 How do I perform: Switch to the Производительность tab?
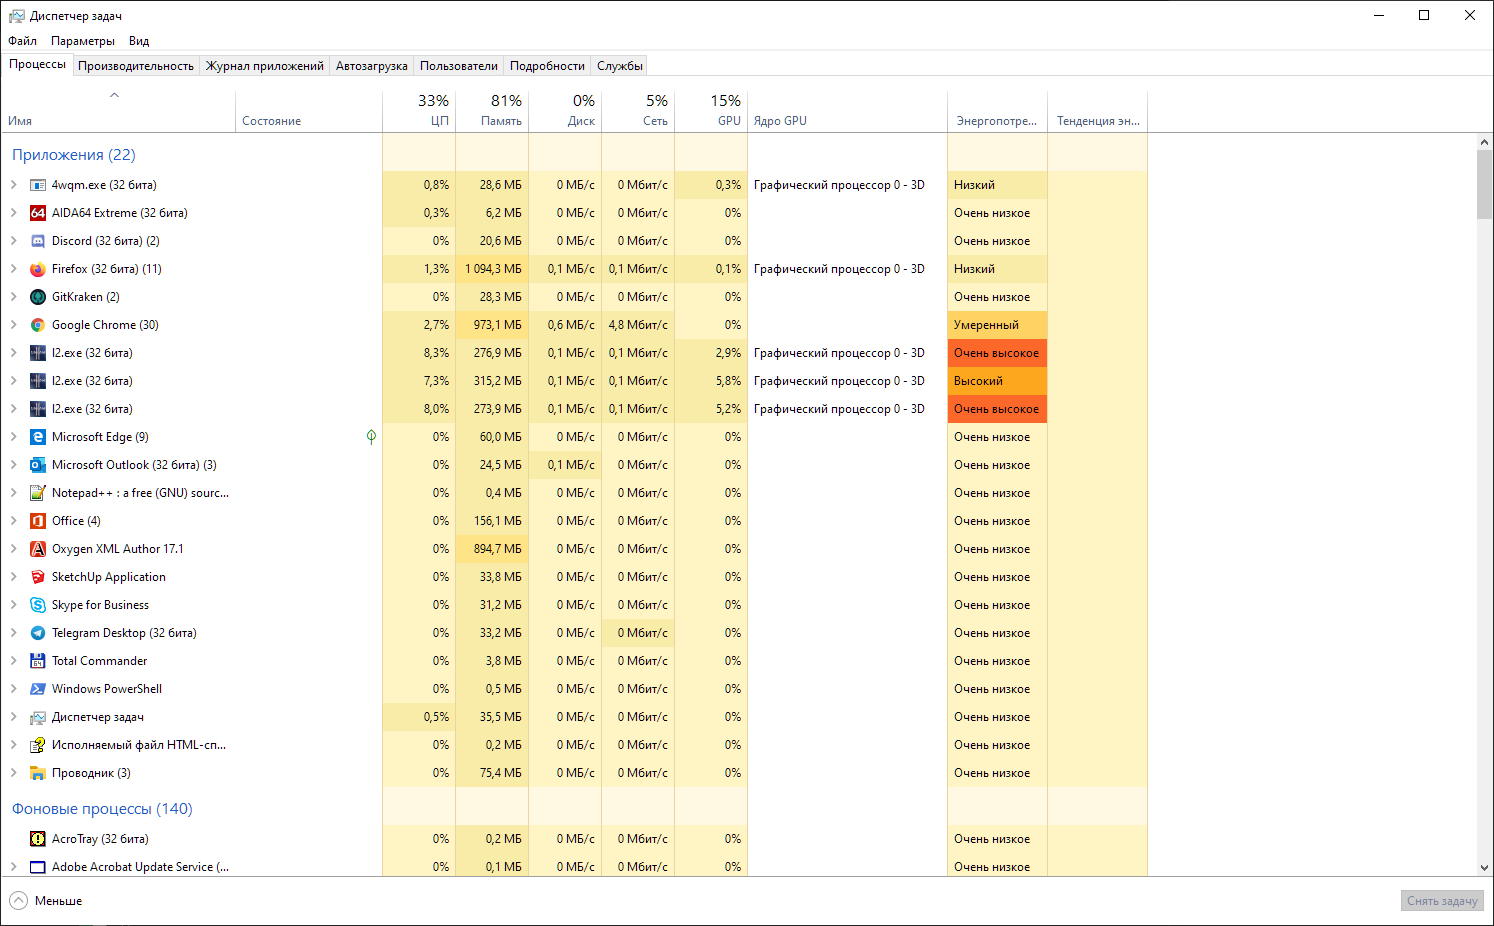[x=136, y=66]
